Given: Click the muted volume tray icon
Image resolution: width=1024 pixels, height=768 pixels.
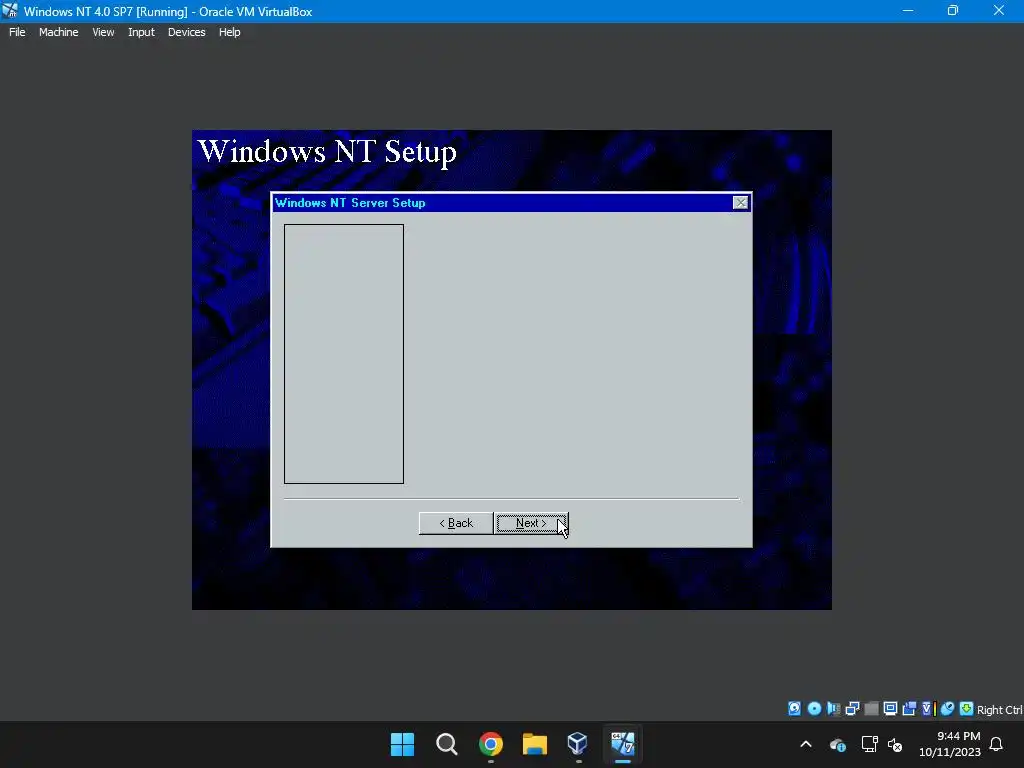Looking at the screenshot, I should 895,744.
